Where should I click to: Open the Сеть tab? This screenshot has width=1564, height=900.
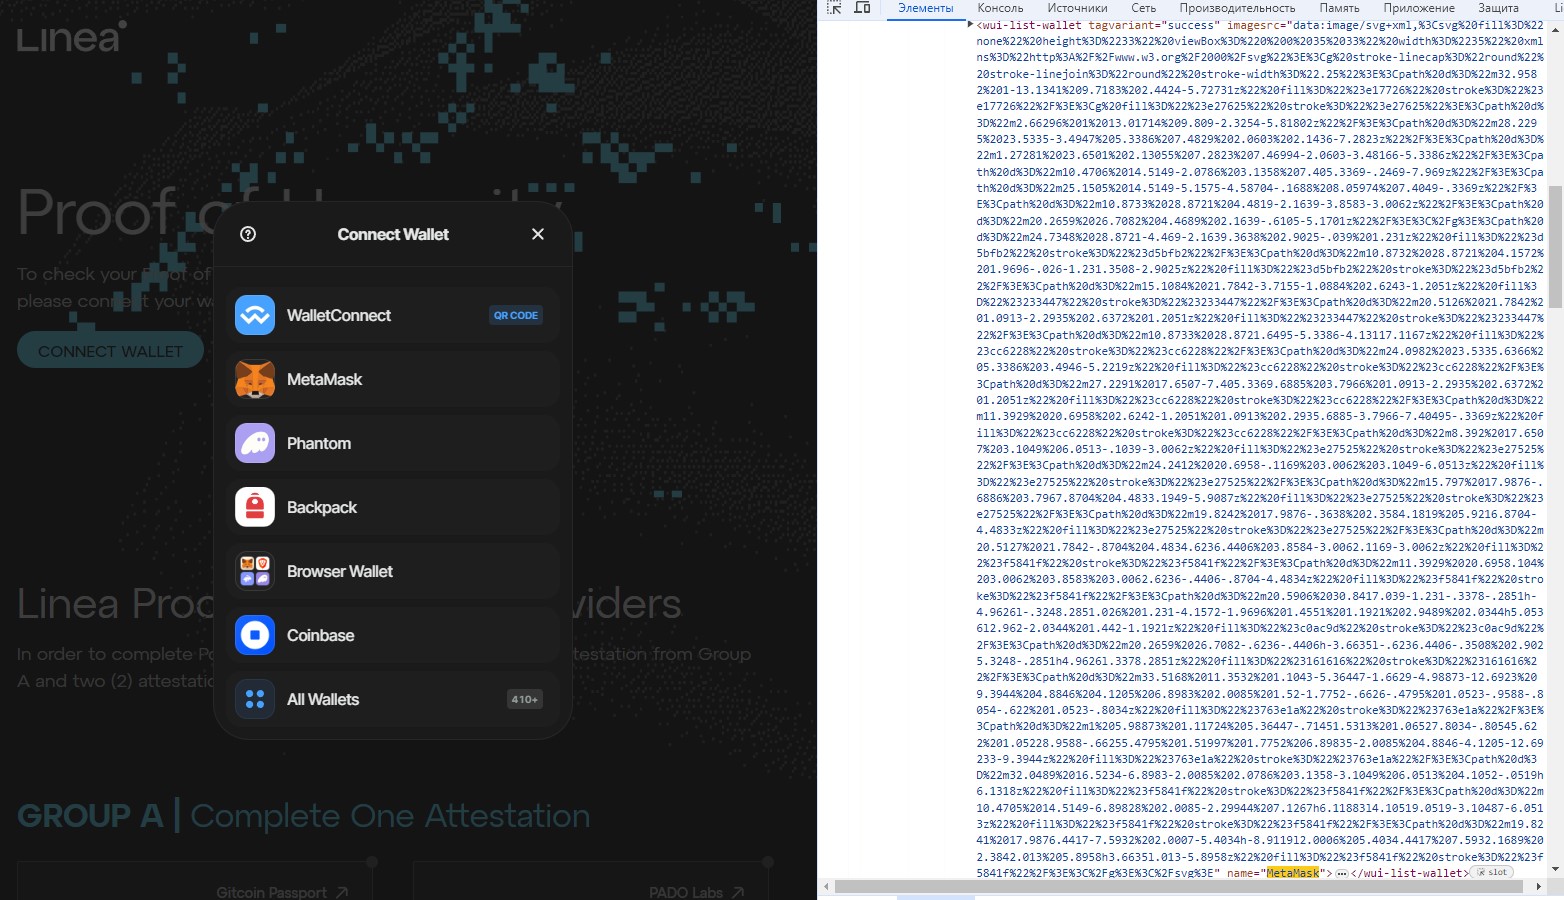tap(1143, 8)
